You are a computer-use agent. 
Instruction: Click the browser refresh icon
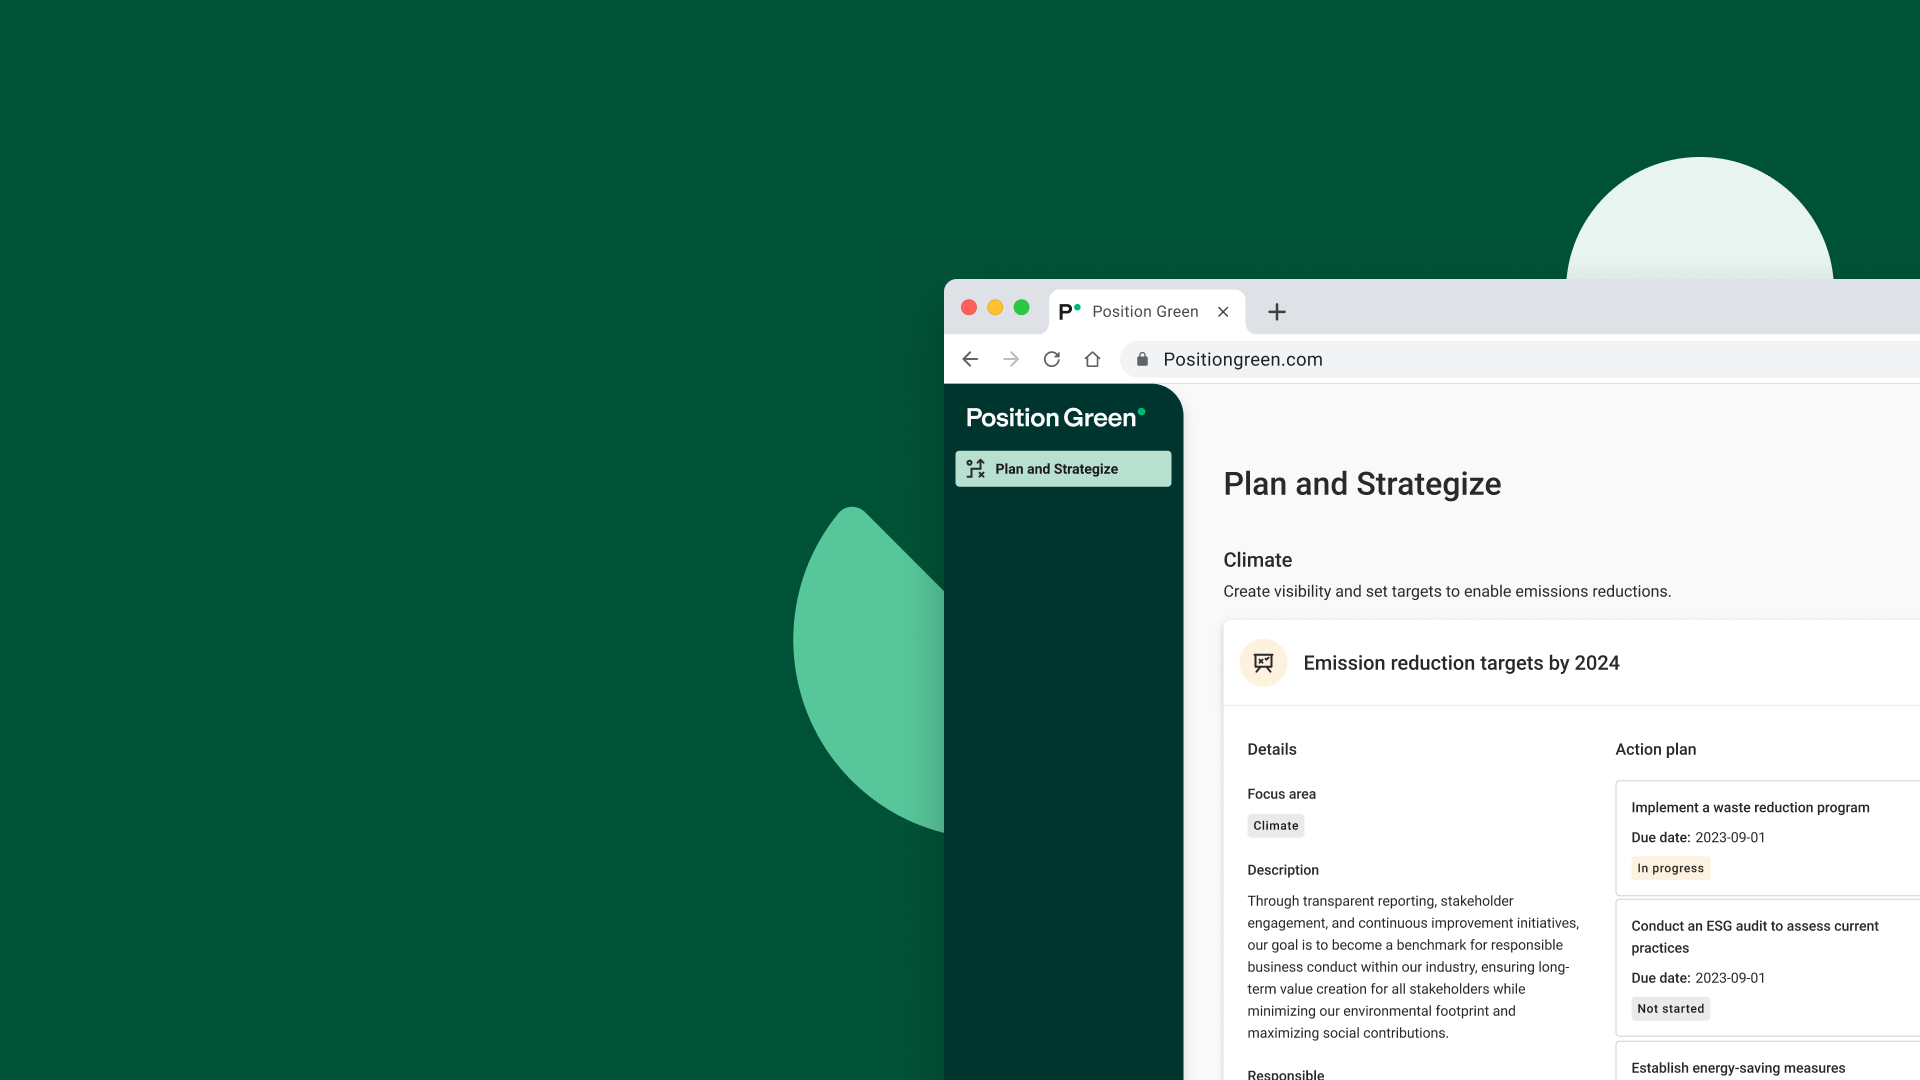pos(1051,359)
